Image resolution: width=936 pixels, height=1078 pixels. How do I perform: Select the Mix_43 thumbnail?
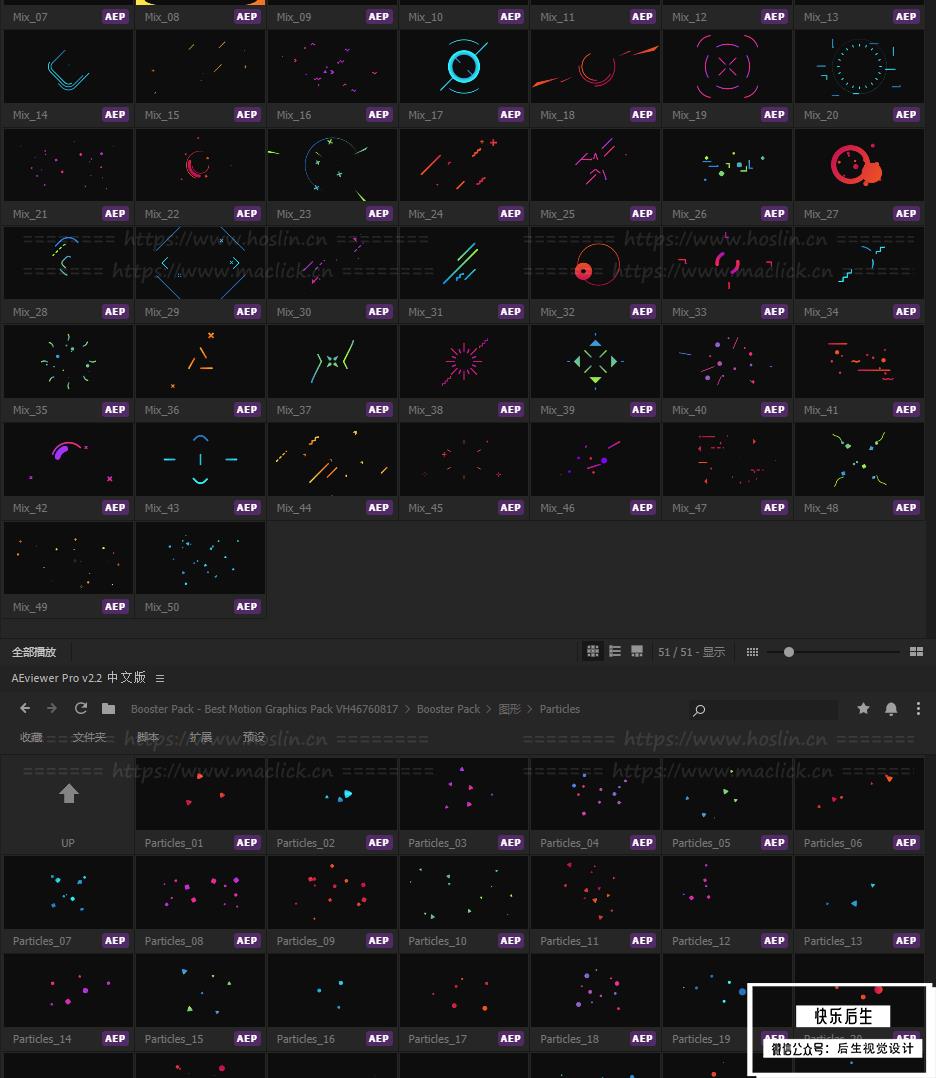200,459
